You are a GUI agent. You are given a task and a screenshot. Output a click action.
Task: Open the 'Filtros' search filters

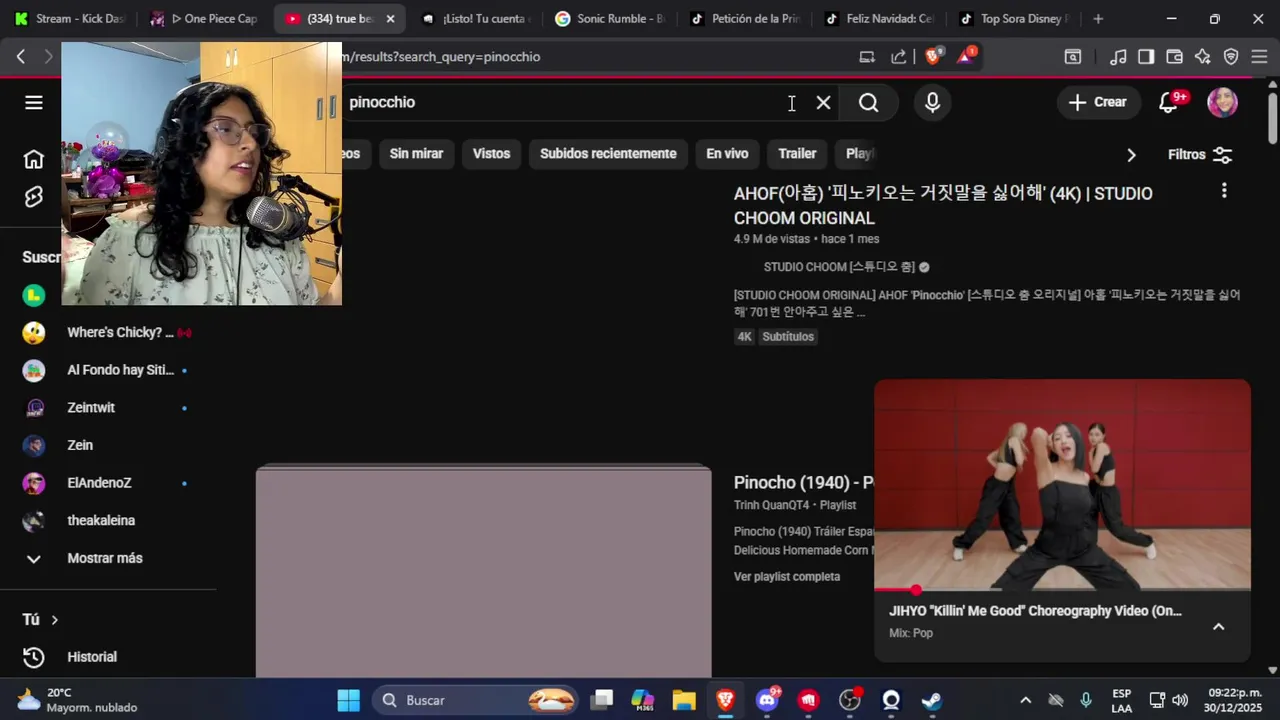click(1200, 155)
